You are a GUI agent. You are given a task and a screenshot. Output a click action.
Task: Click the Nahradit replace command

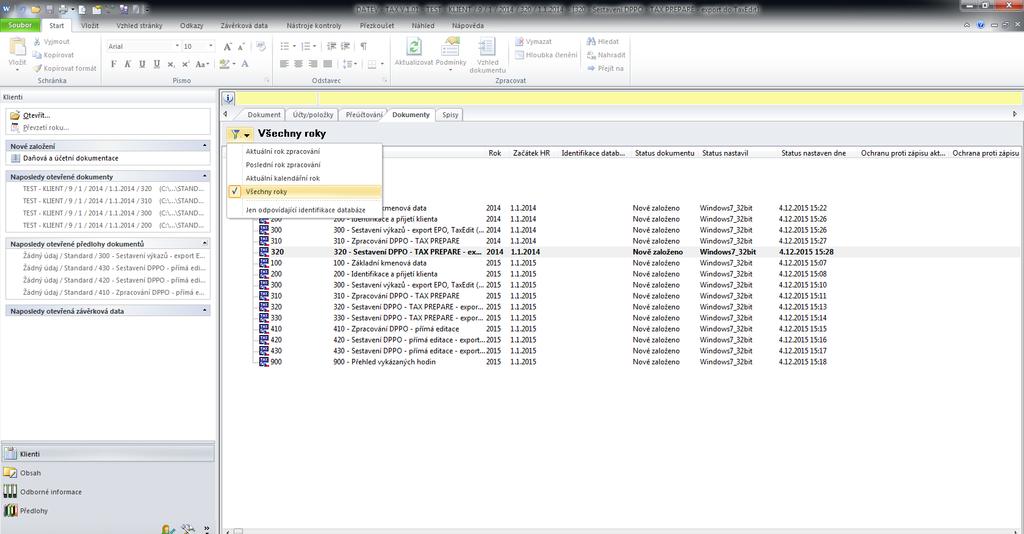click(x=606, y=55)
